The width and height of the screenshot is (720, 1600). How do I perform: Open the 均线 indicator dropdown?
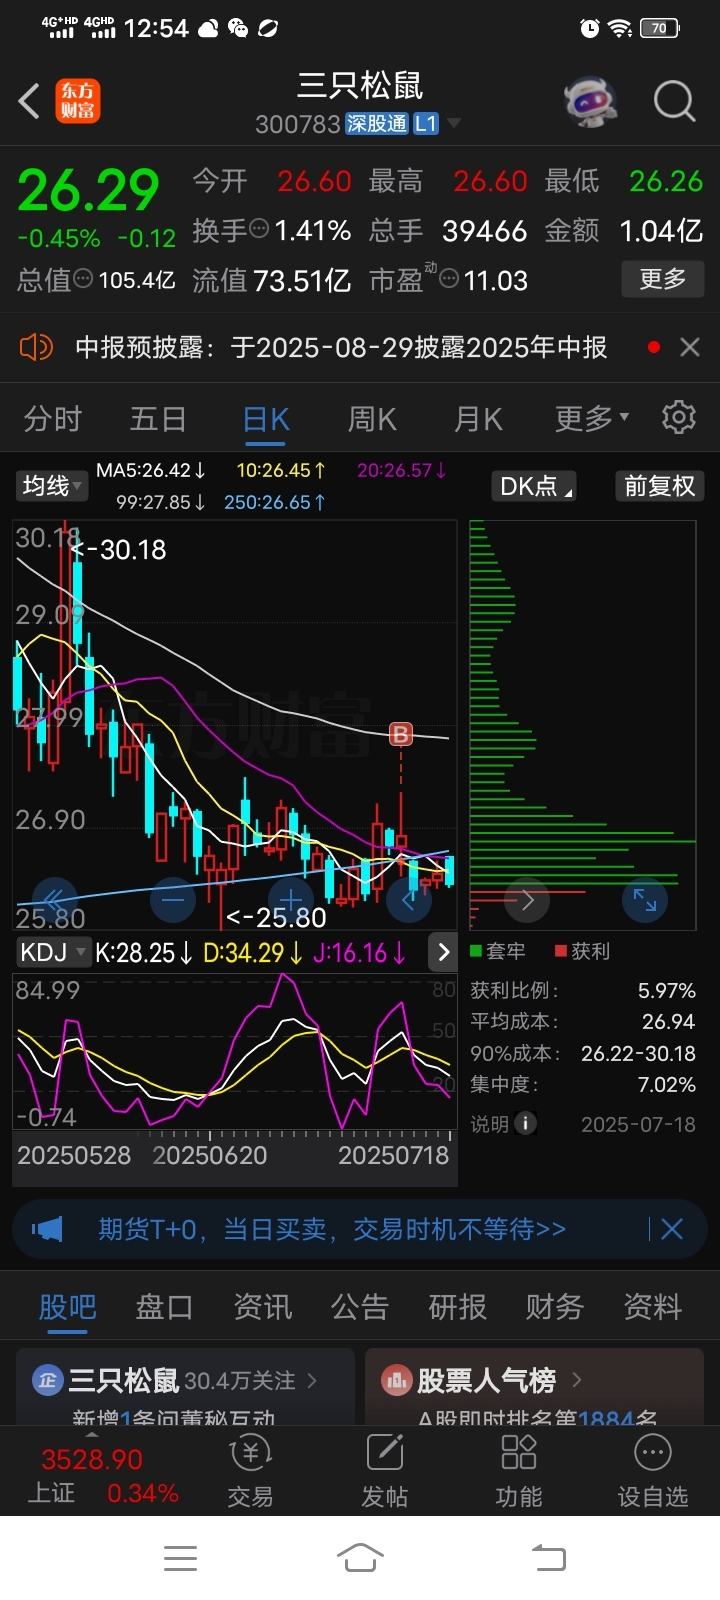point(51,486)
